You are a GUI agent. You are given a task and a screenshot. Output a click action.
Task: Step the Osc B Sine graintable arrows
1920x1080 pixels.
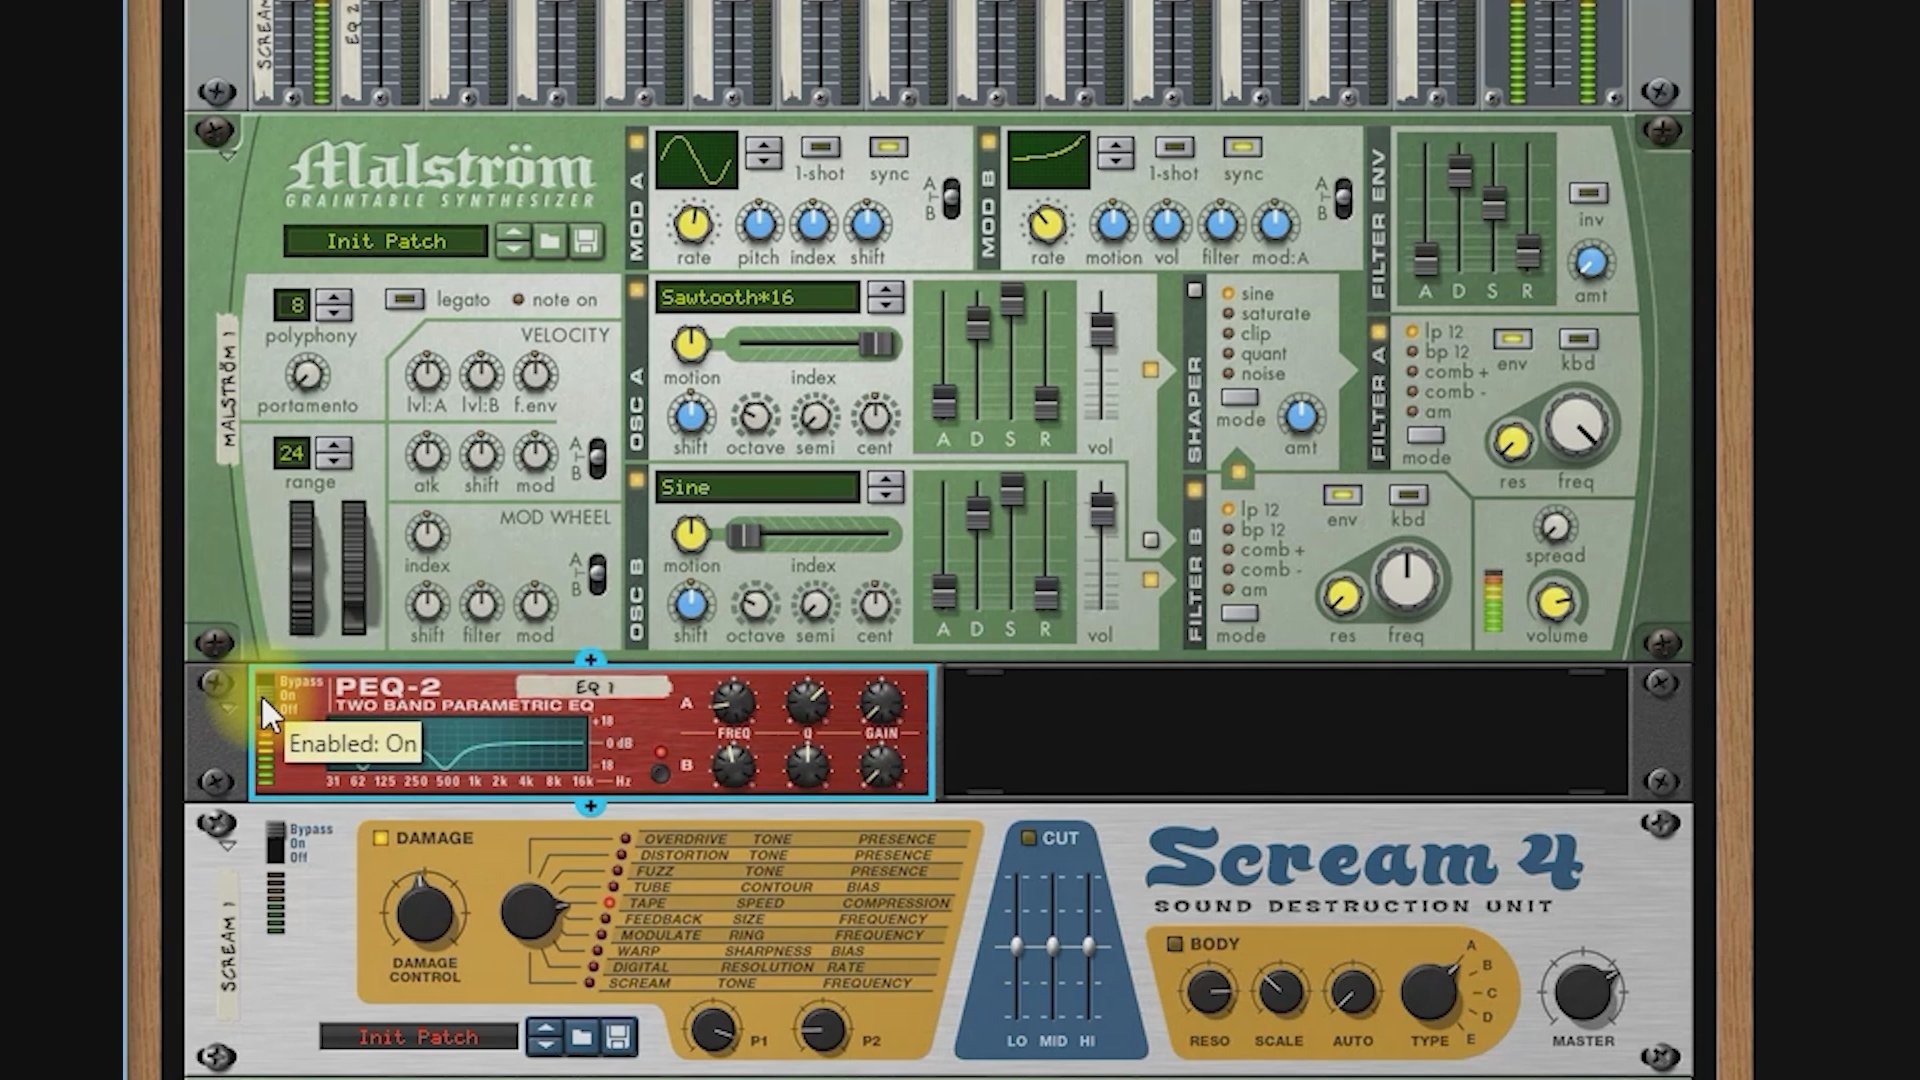click(885, 487)
